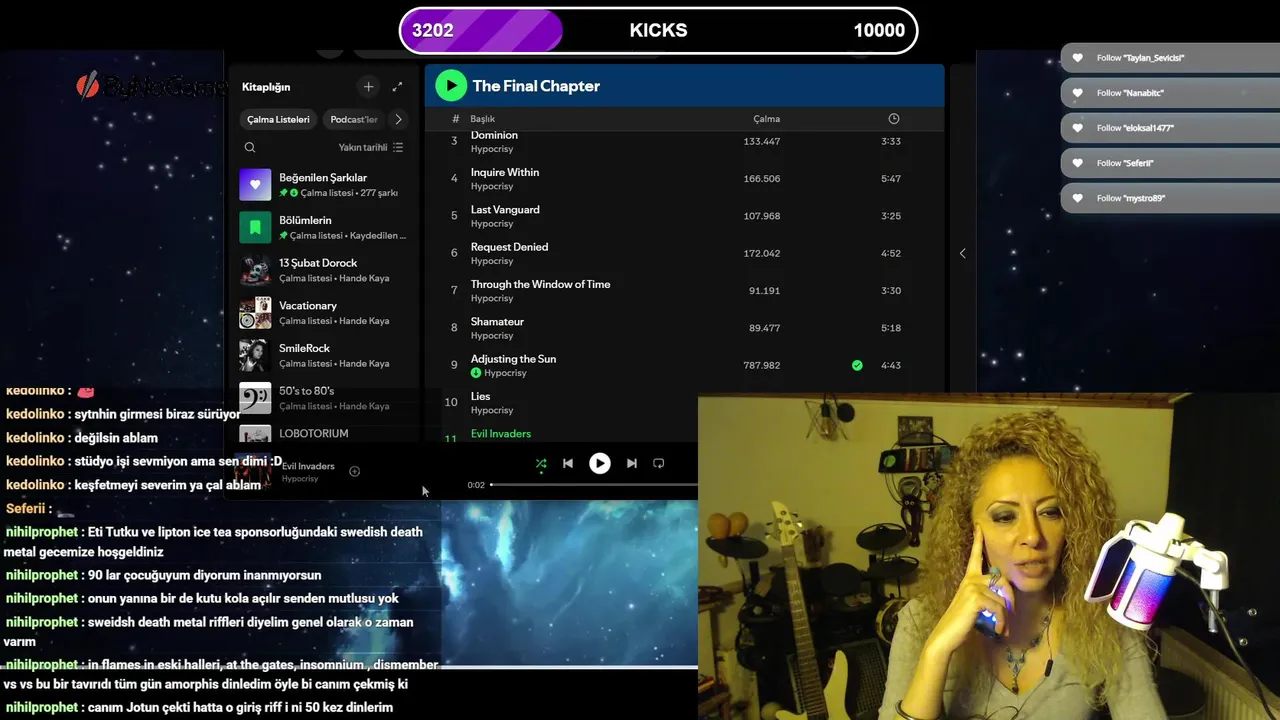Image resolution: width=1280 pixels, height=720 pixels.
Task: Show more library filters with right chevron
Action: [398, 119]
